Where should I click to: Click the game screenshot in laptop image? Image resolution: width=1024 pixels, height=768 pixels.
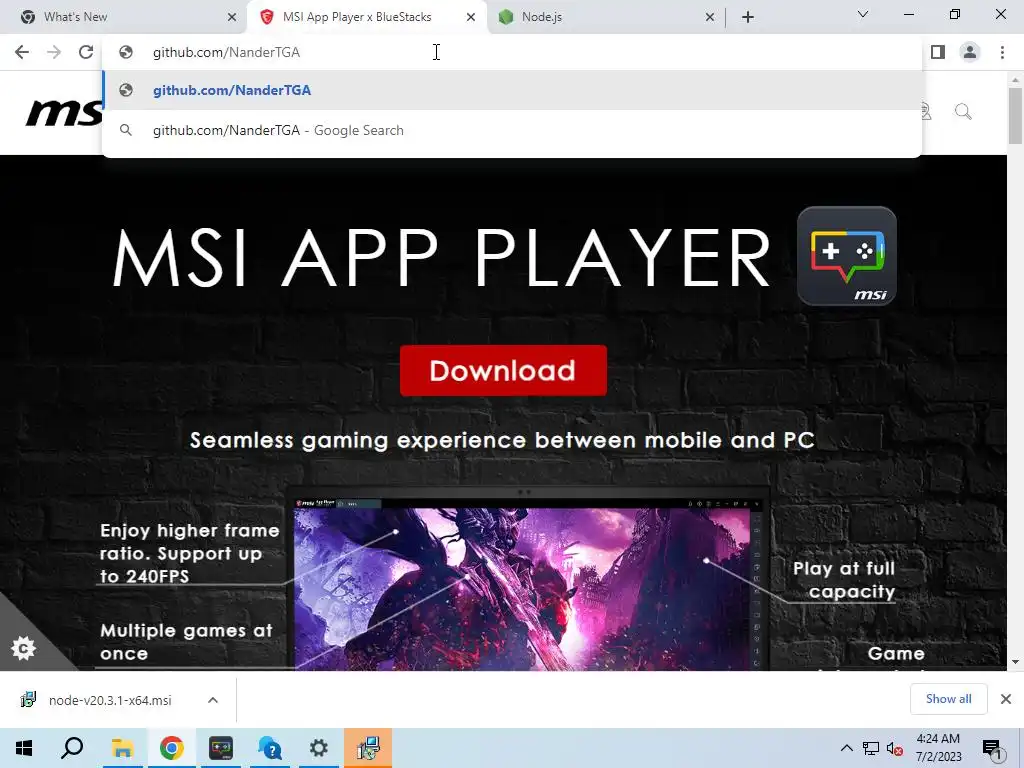522,589
